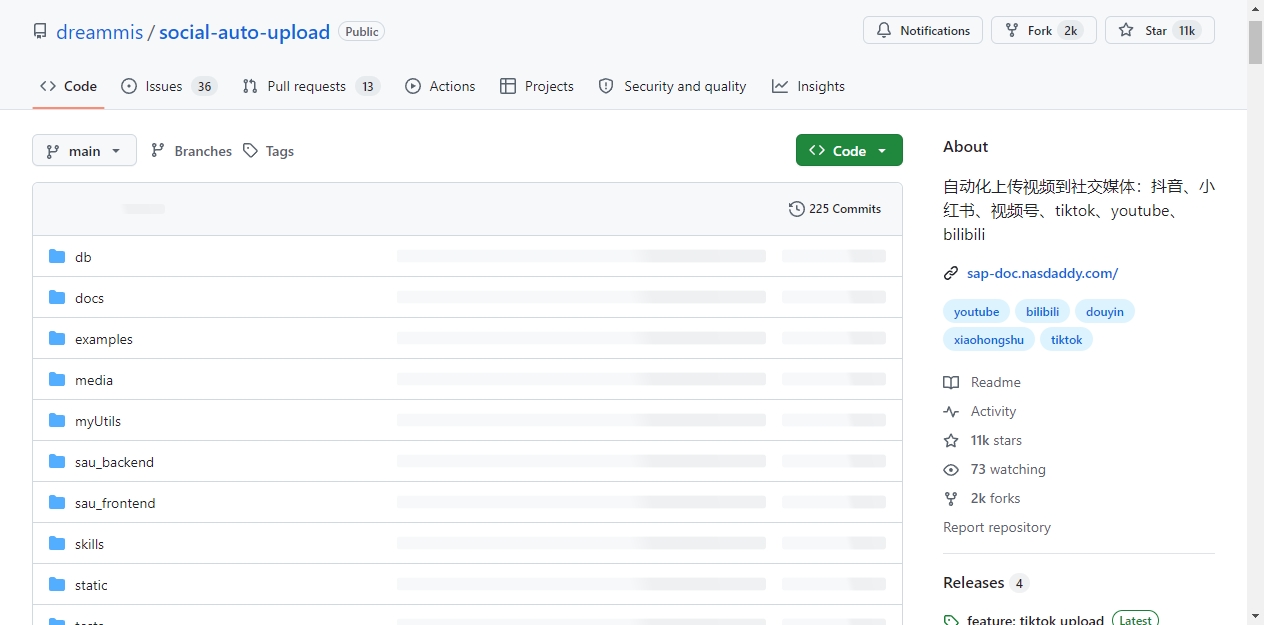Open the 225 Commits history
The image size is (1264, 625).
point(835,209)
